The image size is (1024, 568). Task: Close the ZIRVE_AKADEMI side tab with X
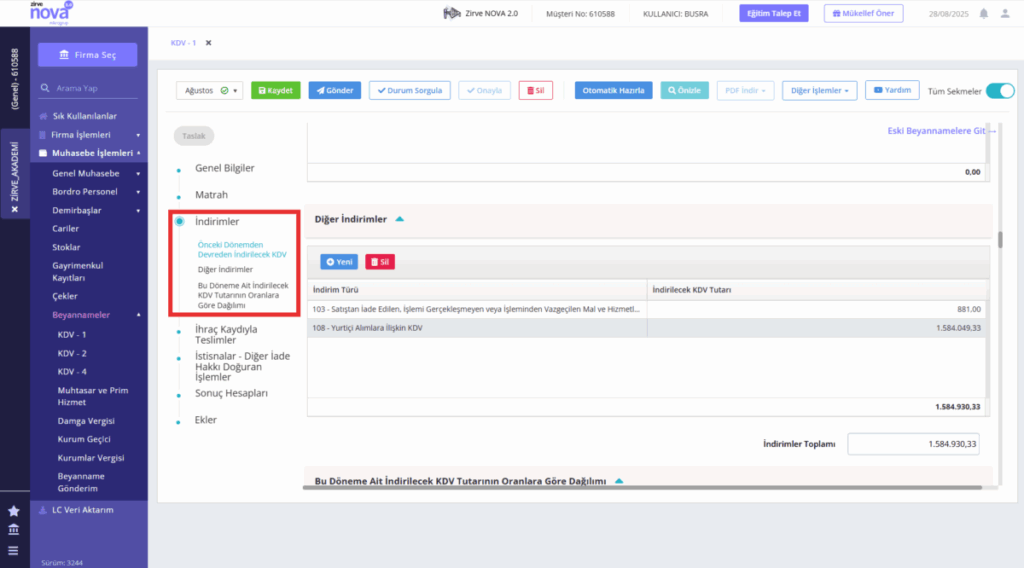pos(14,210)
